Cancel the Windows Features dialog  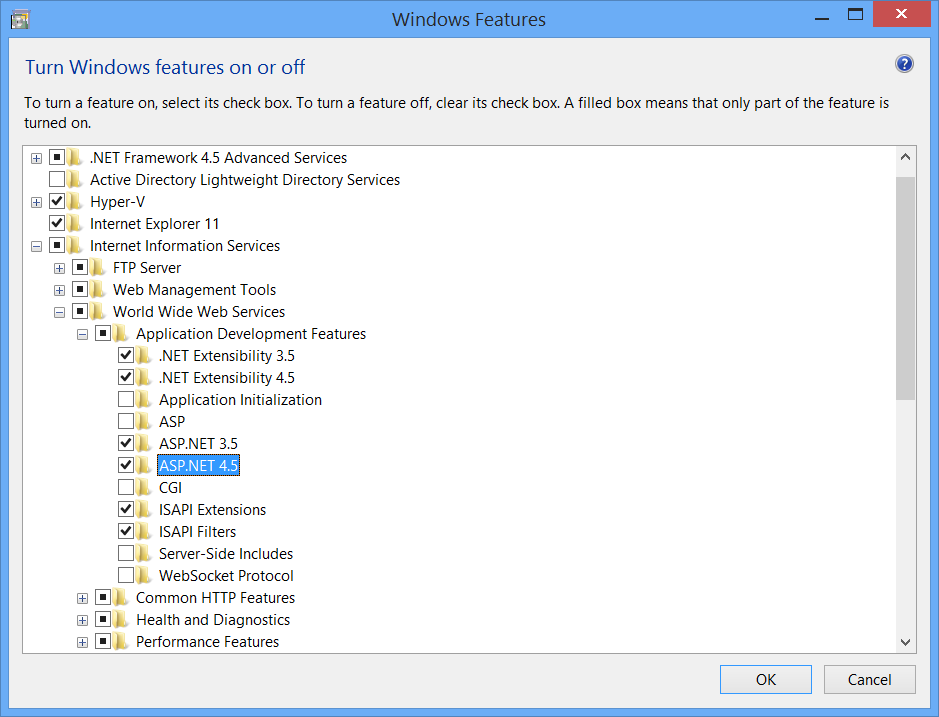tap(870, 679)
